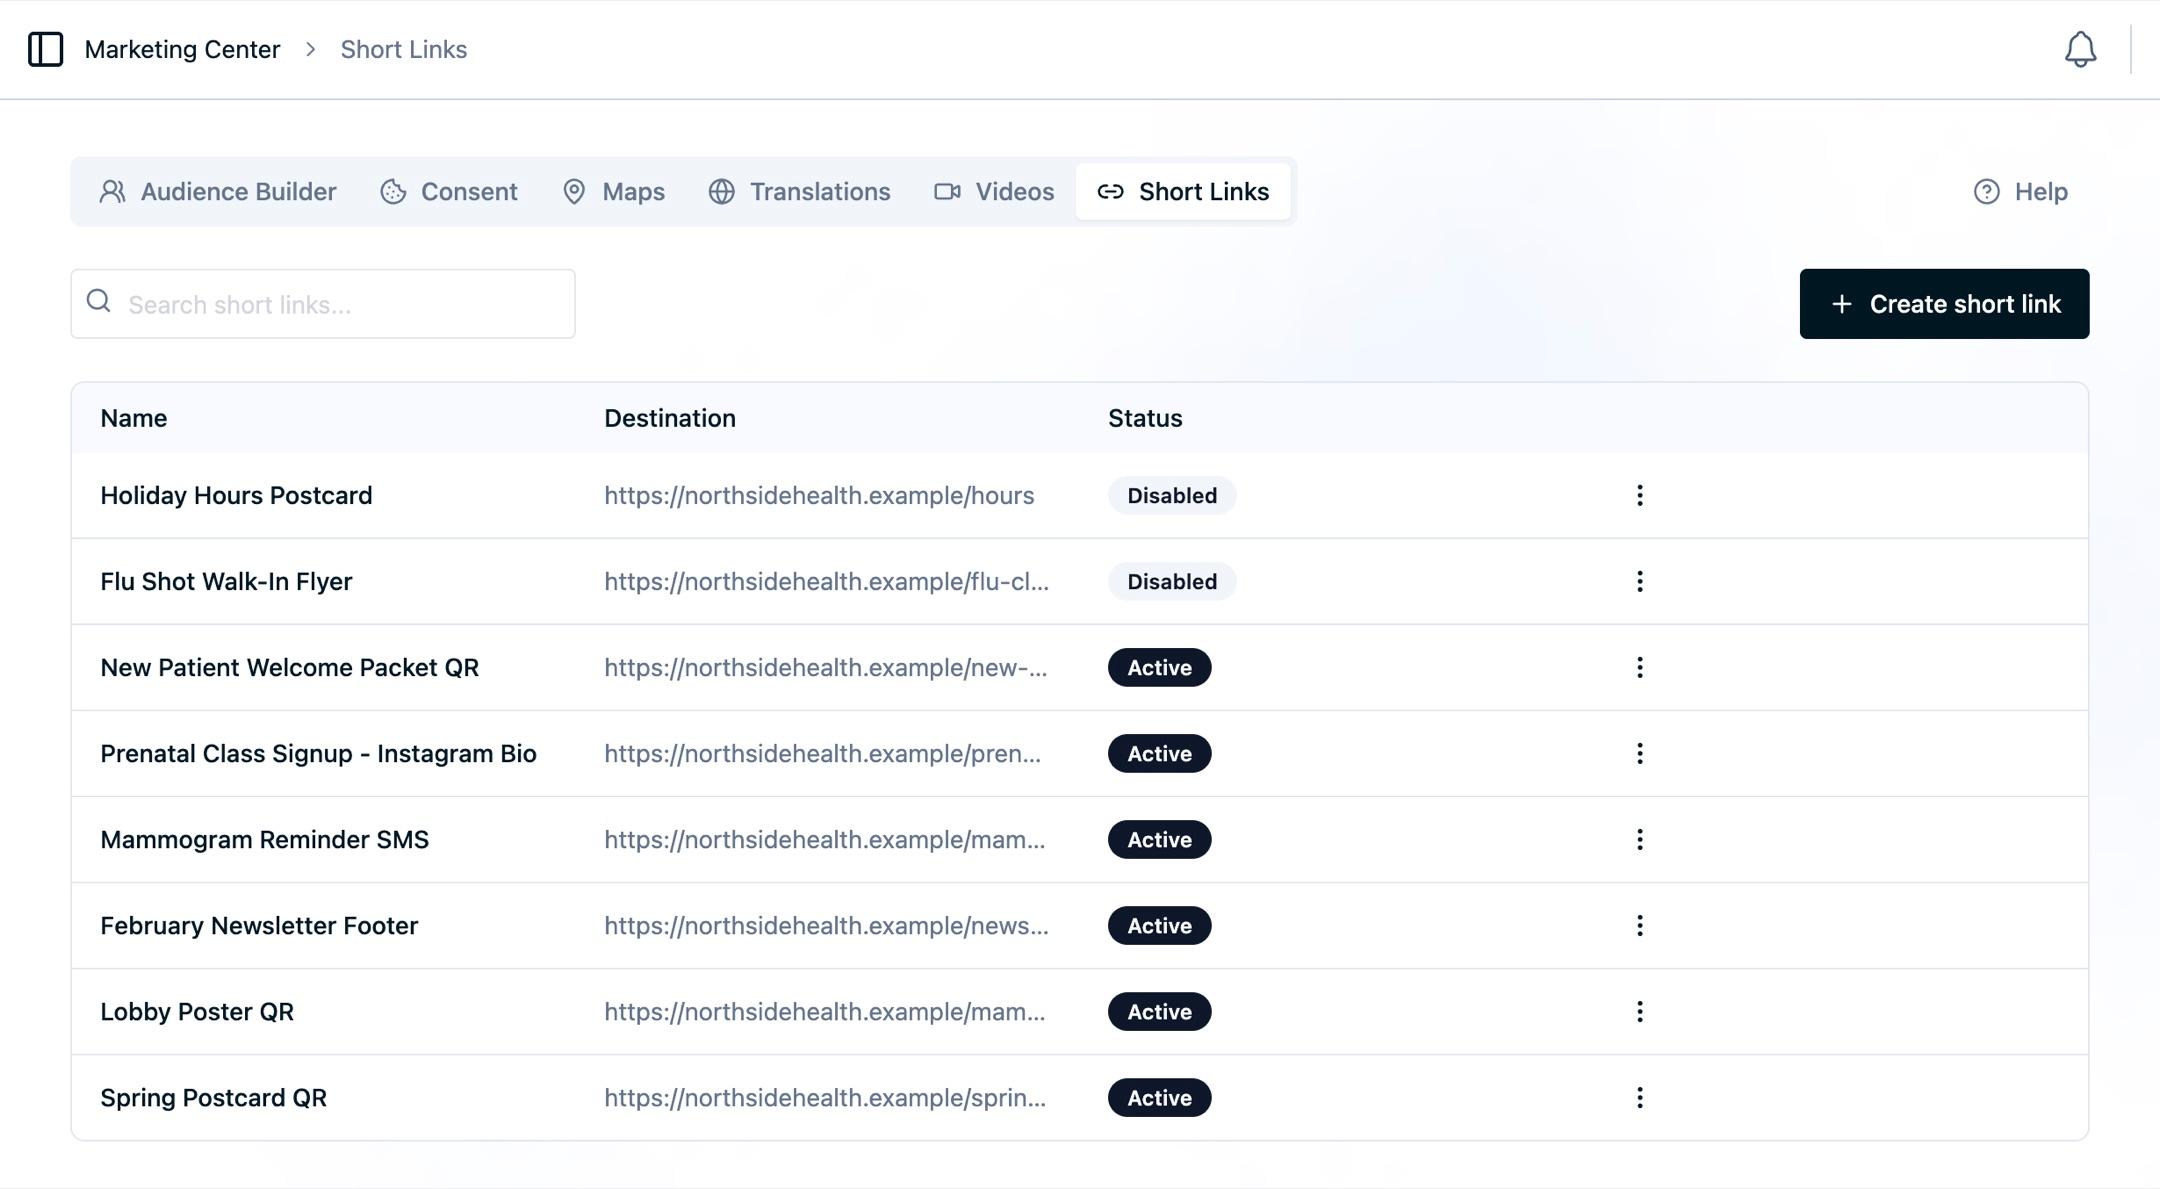Select the Holiday Hours Postcard name
Viewport: 2160px width, 1189px height.
[x=236, y=496]
